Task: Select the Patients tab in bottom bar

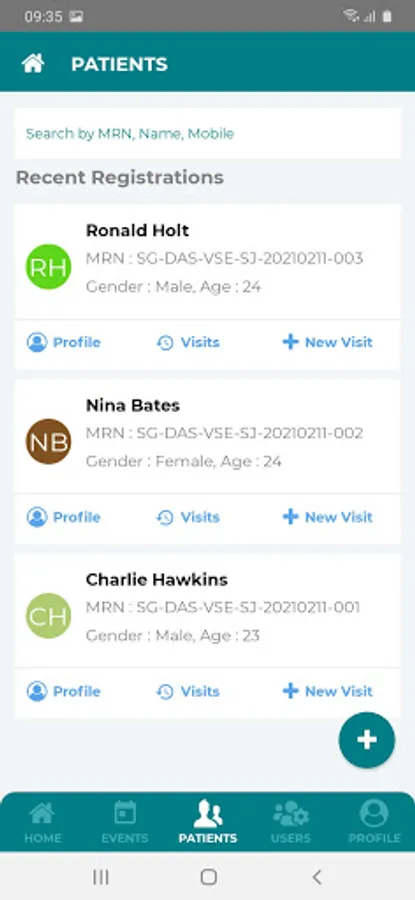Action: (208, 823)
